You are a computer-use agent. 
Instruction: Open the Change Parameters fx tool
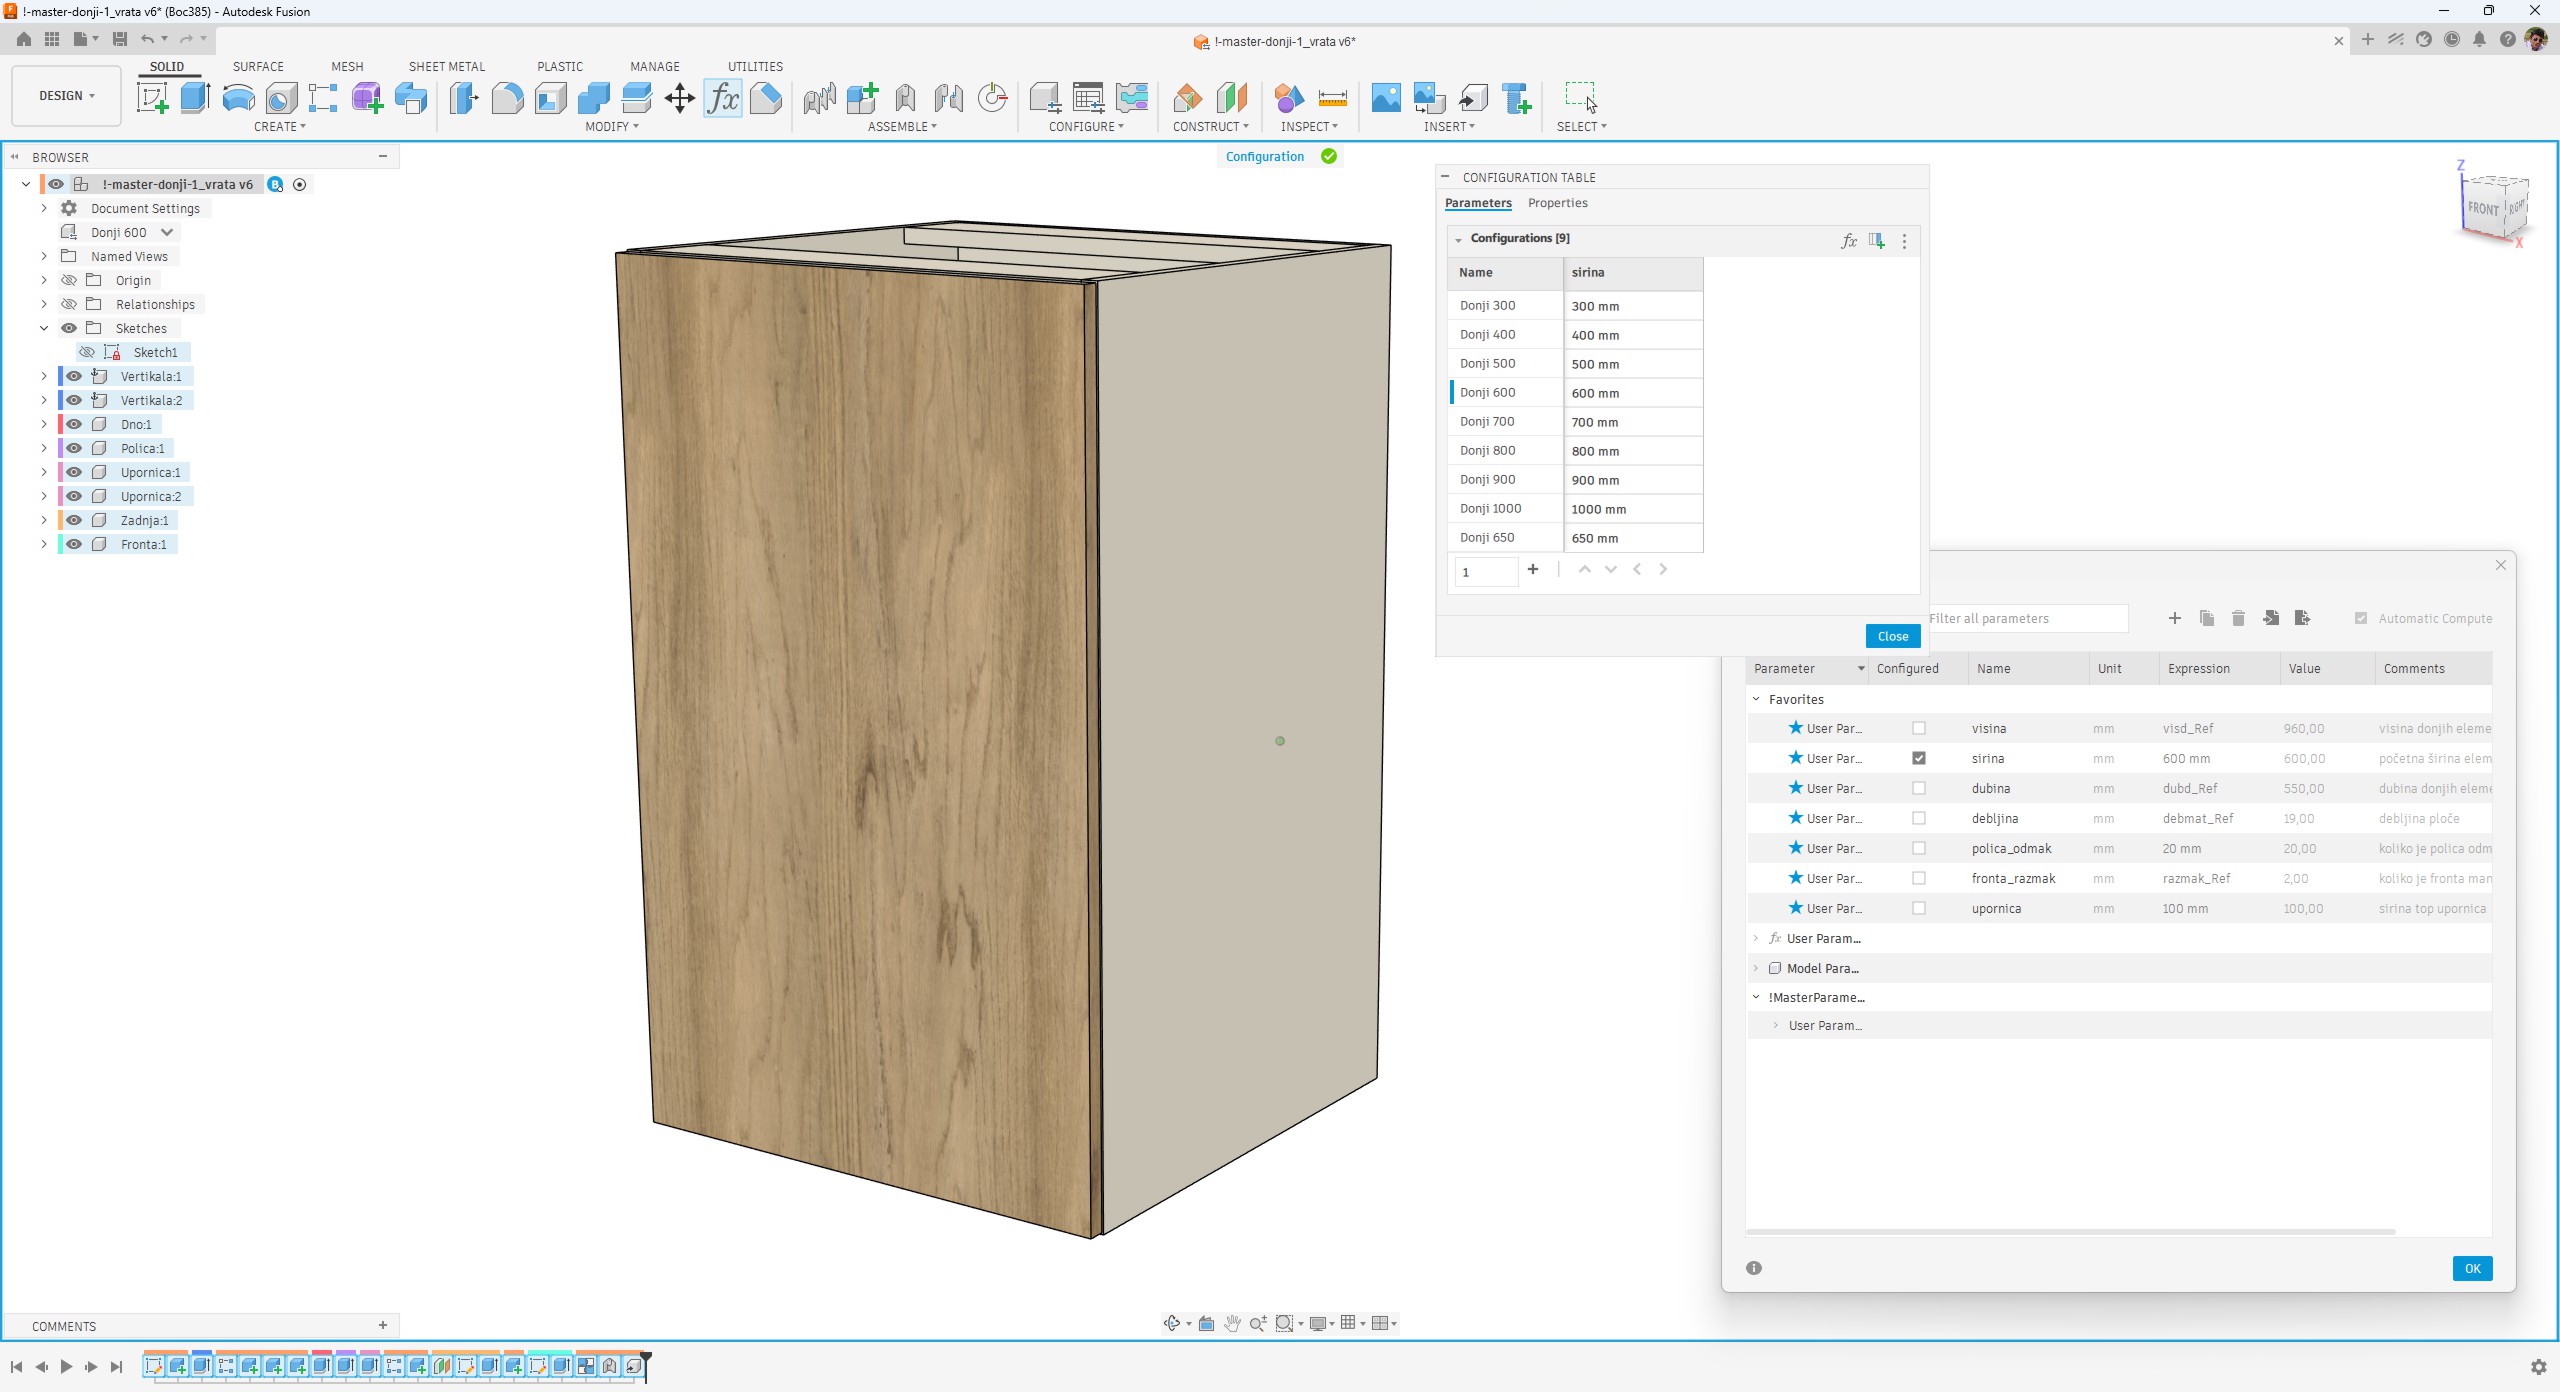coord(722,98)
